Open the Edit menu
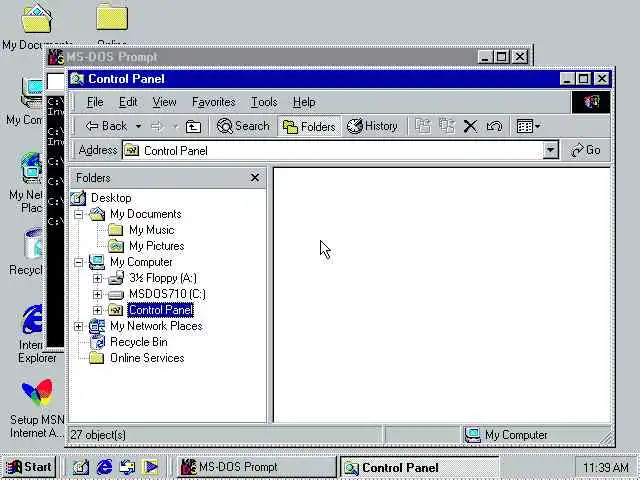Viewport: 640px width, 480px height. click(128, 102)
